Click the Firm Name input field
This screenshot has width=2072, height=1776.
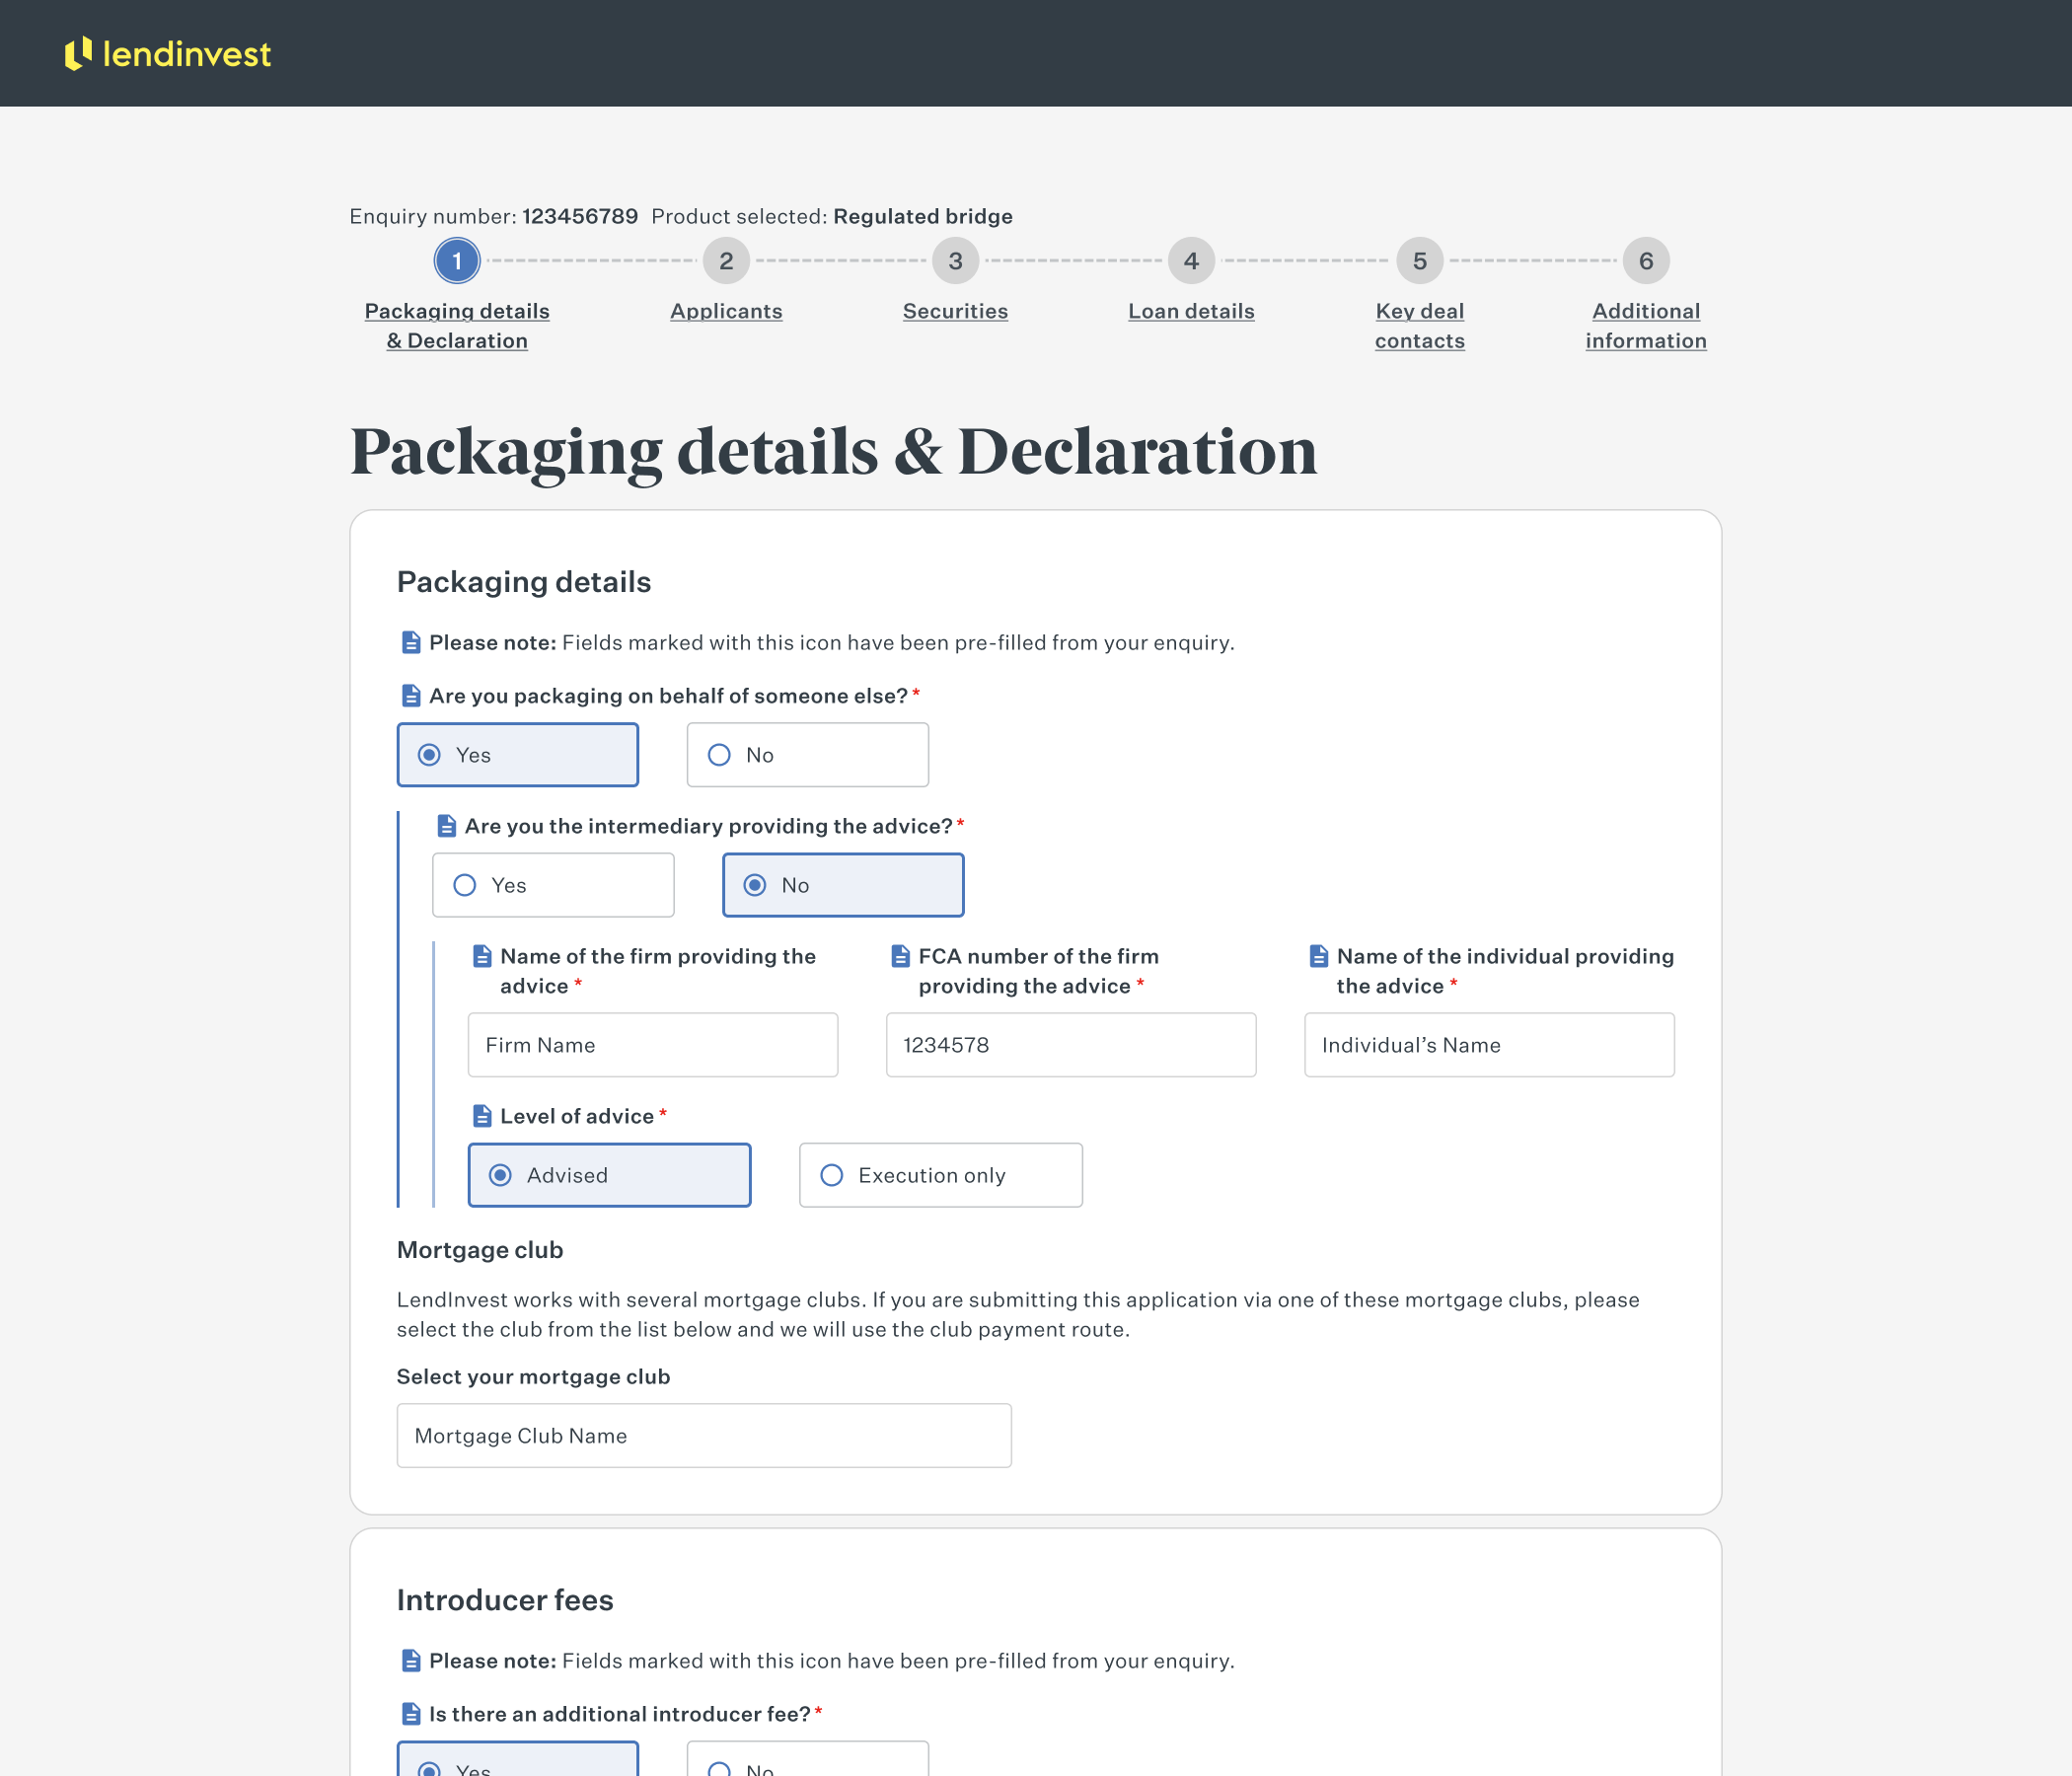(653, 1045)
